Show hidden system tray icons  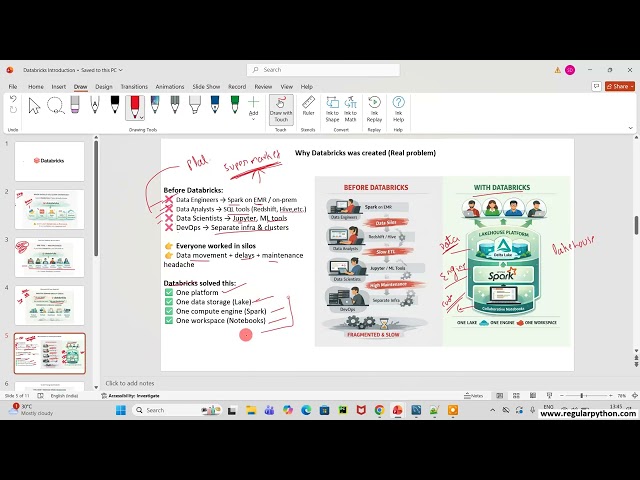tap(492, 410)
